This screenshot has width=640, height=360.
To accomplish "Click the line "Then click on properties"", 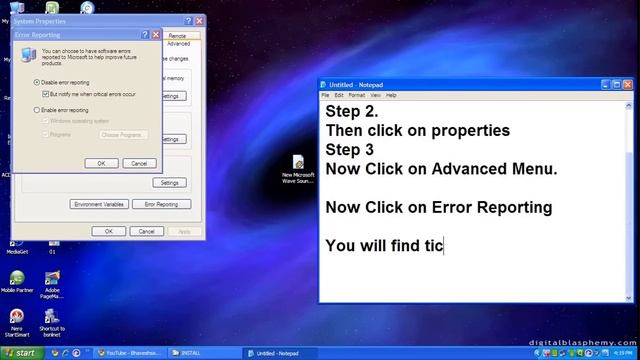I will tap(418, 131).
